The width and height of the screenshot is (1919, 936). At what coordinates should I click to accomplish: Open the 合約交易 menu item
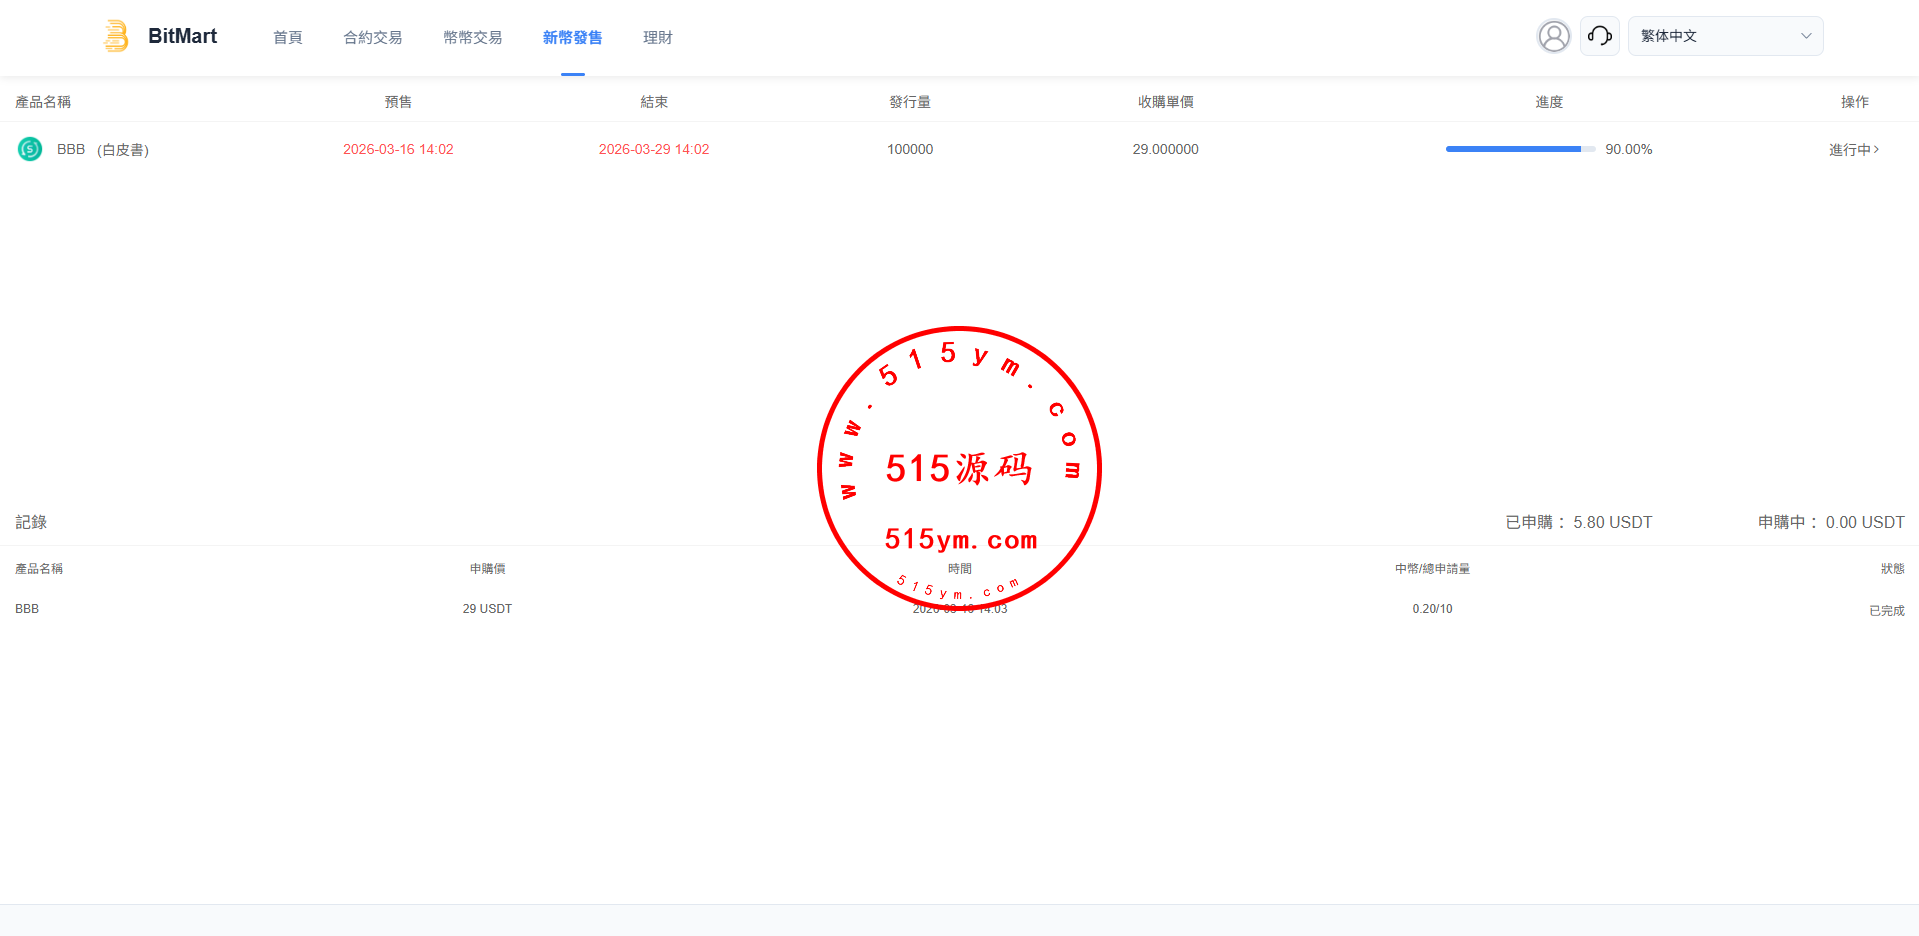tap(373, 37)
